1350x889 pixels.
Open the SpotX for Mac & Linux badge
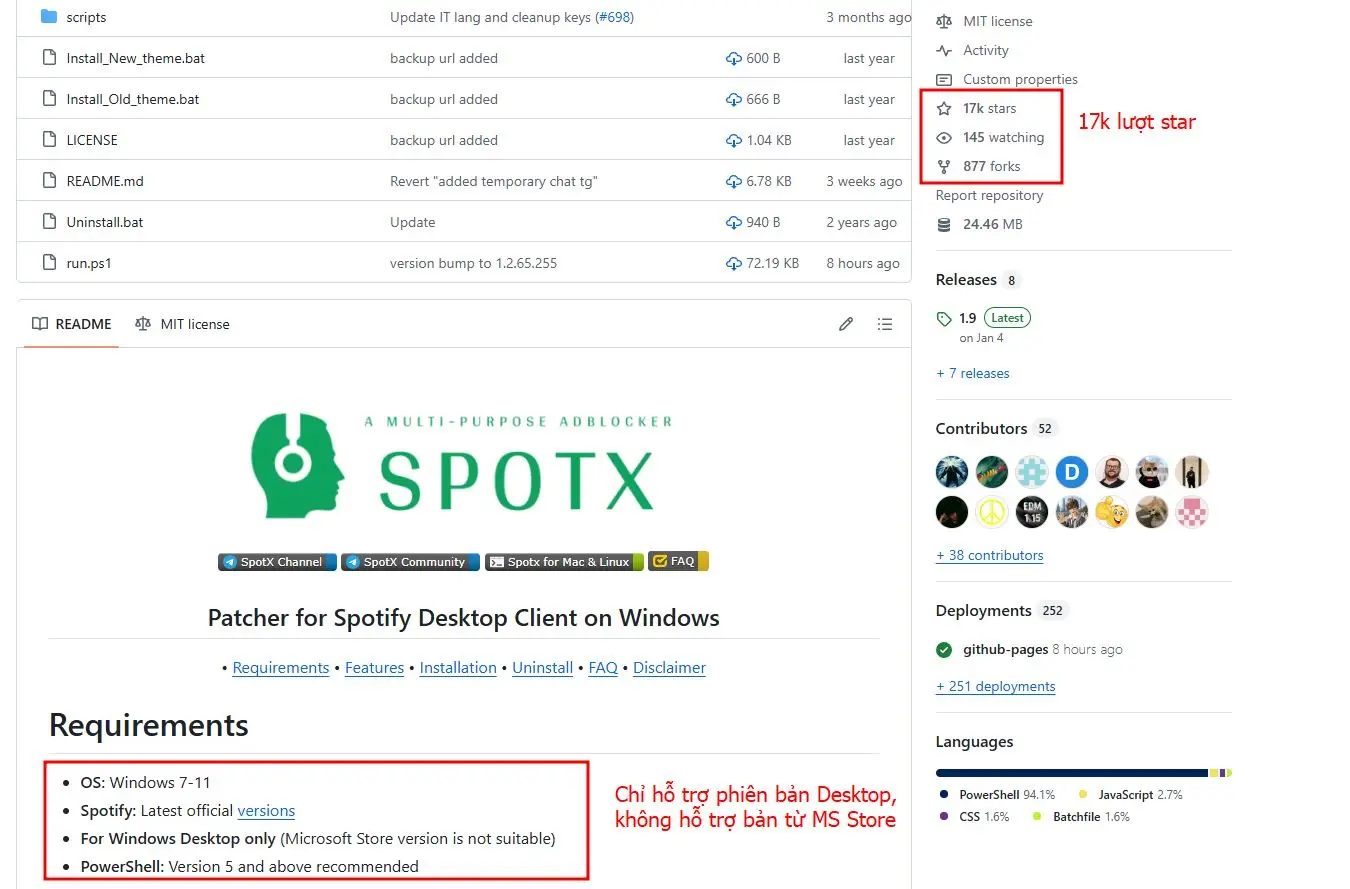coord(564,562)
